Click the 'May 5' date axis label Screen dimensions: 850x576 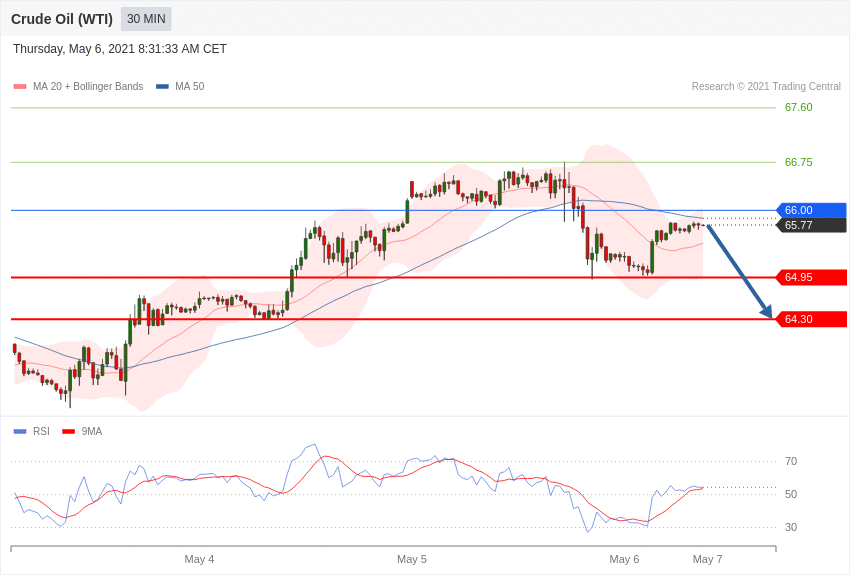click(x=411, y=559)
